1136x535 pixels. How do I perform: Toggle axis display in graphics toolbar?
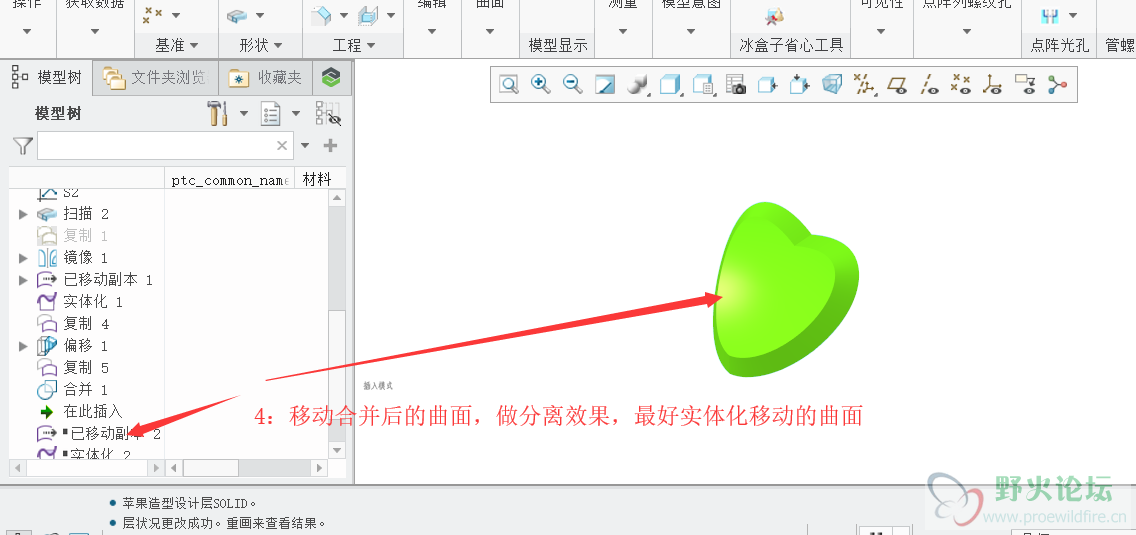(x=930, y=85)
